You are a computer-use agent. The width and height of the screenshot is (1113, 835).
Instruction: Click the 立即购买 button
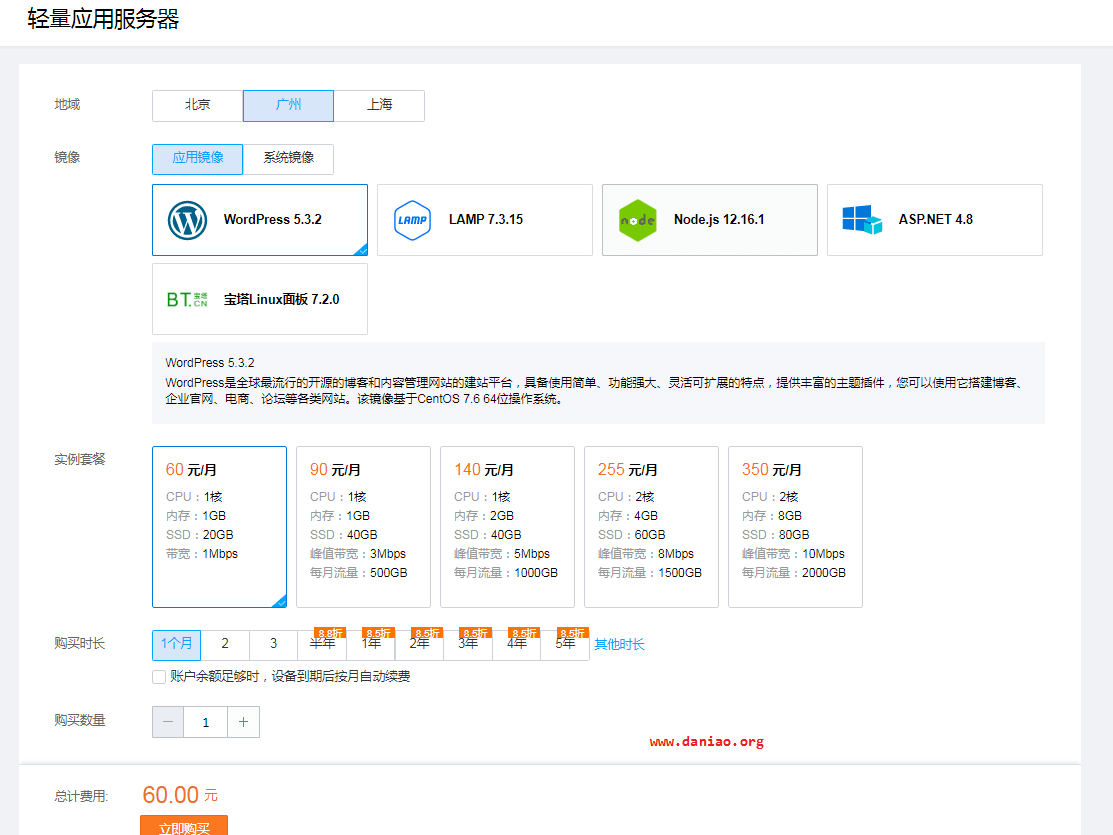point(184,826)
